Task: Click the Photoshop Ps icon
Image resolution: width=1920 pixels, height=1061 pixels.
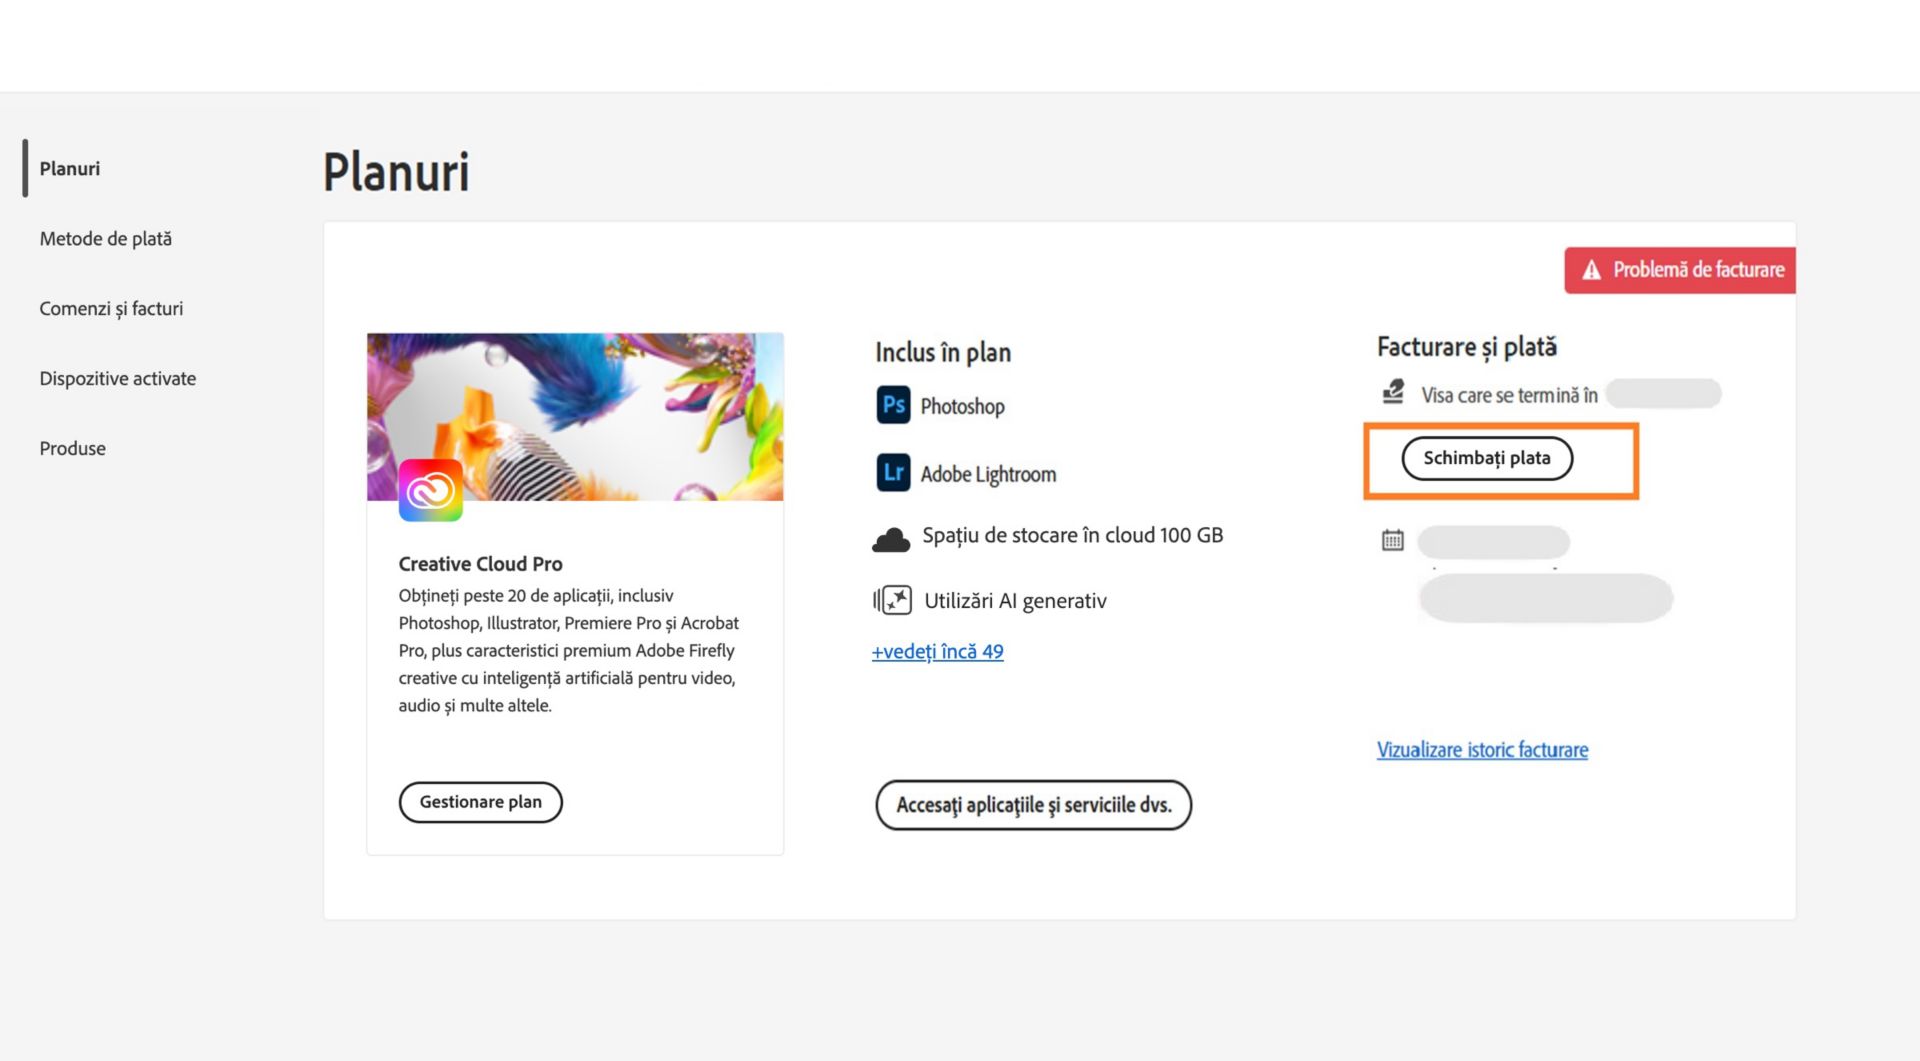Action: pyautogui.click(x=893, y=405)
